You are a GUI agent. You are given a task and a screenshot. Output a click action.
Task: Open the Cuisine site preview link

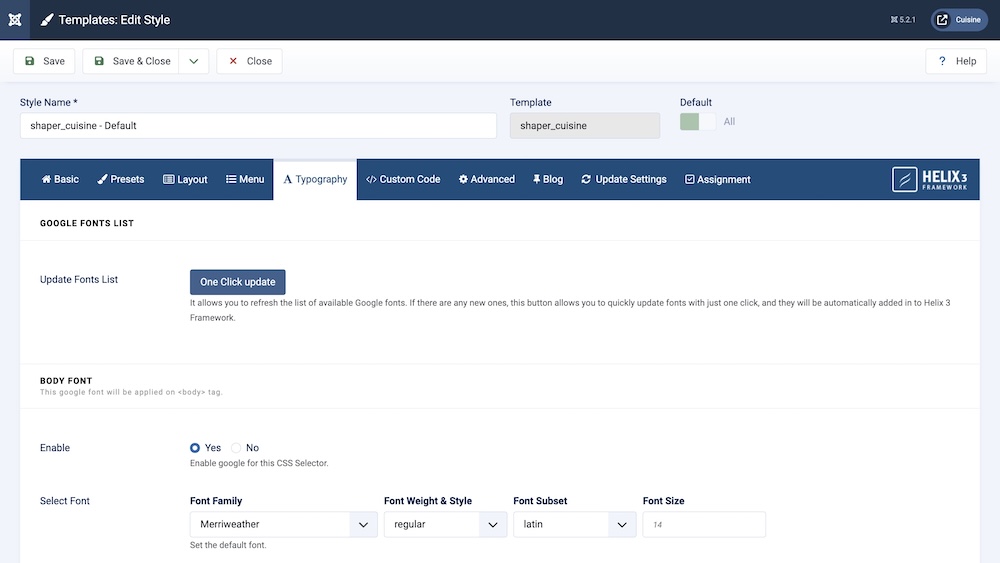click(x=959, y=20)
